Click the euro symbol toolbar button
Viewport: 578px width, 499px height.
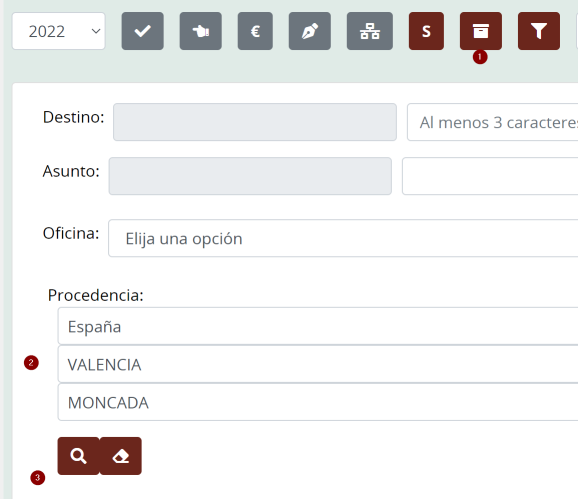[x=255, y=31]
